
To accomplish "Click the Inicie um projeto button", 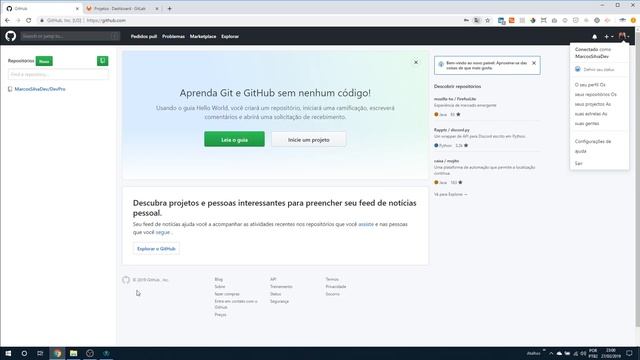I will (x=309, y=140).
